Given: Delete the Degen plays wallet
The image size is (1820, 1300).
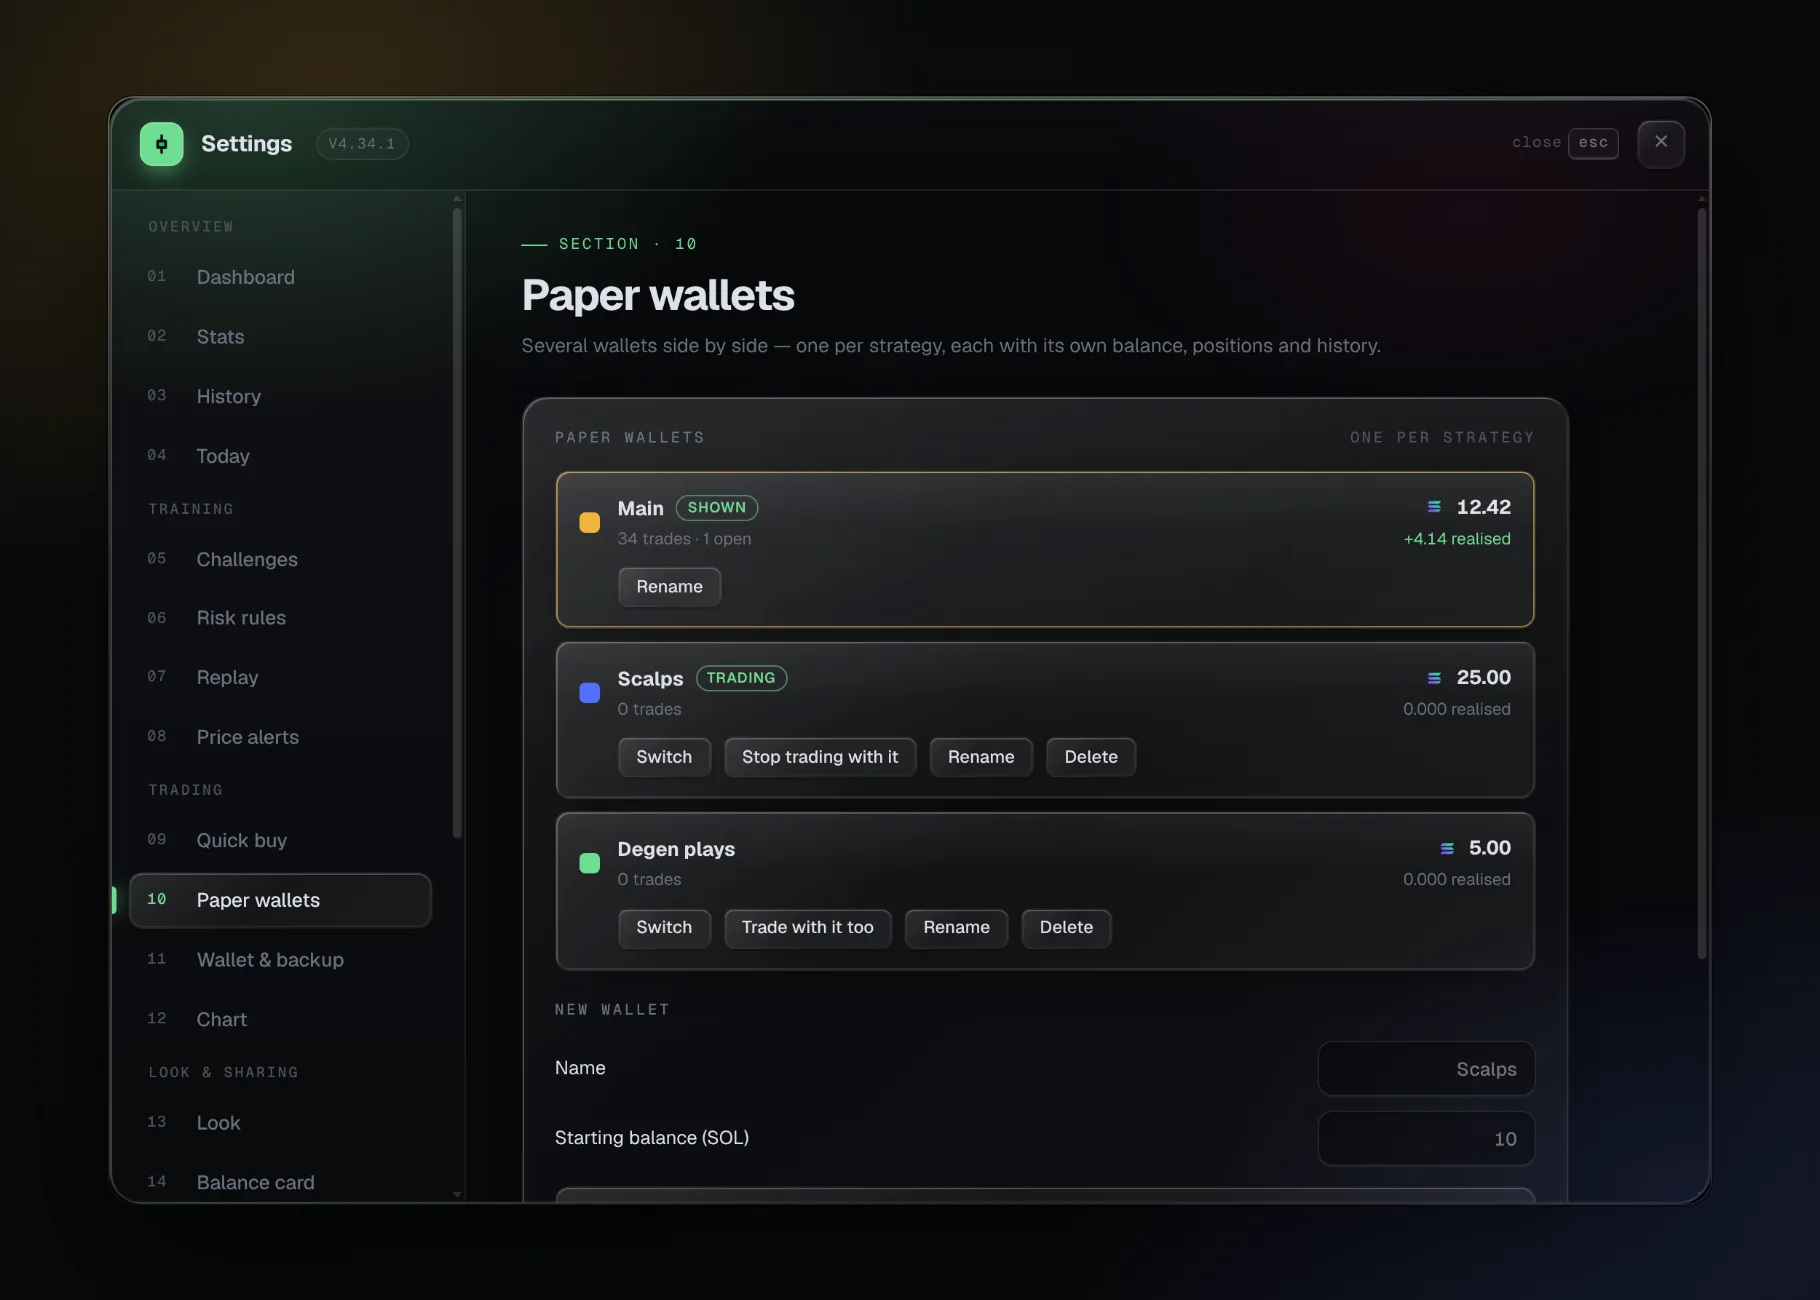Looking at the screenshot, I should (x=1066, y=927).
